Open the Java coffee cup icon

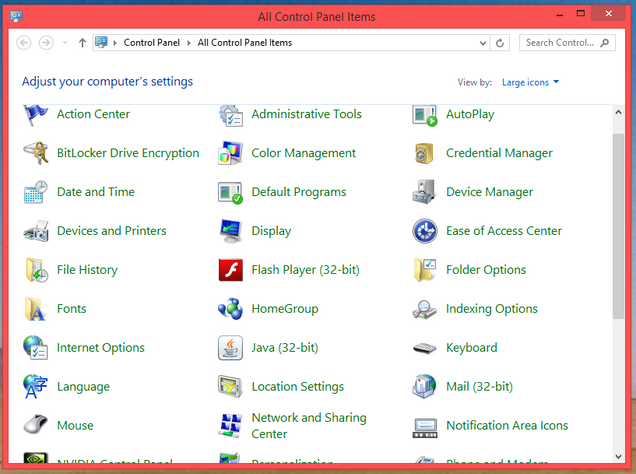coord(231,347)
